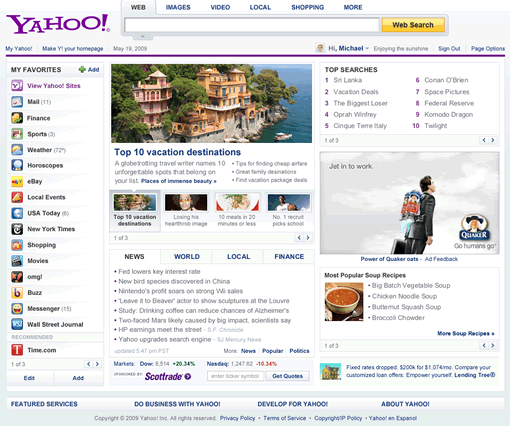Switch to the Finance news tab

289,257
